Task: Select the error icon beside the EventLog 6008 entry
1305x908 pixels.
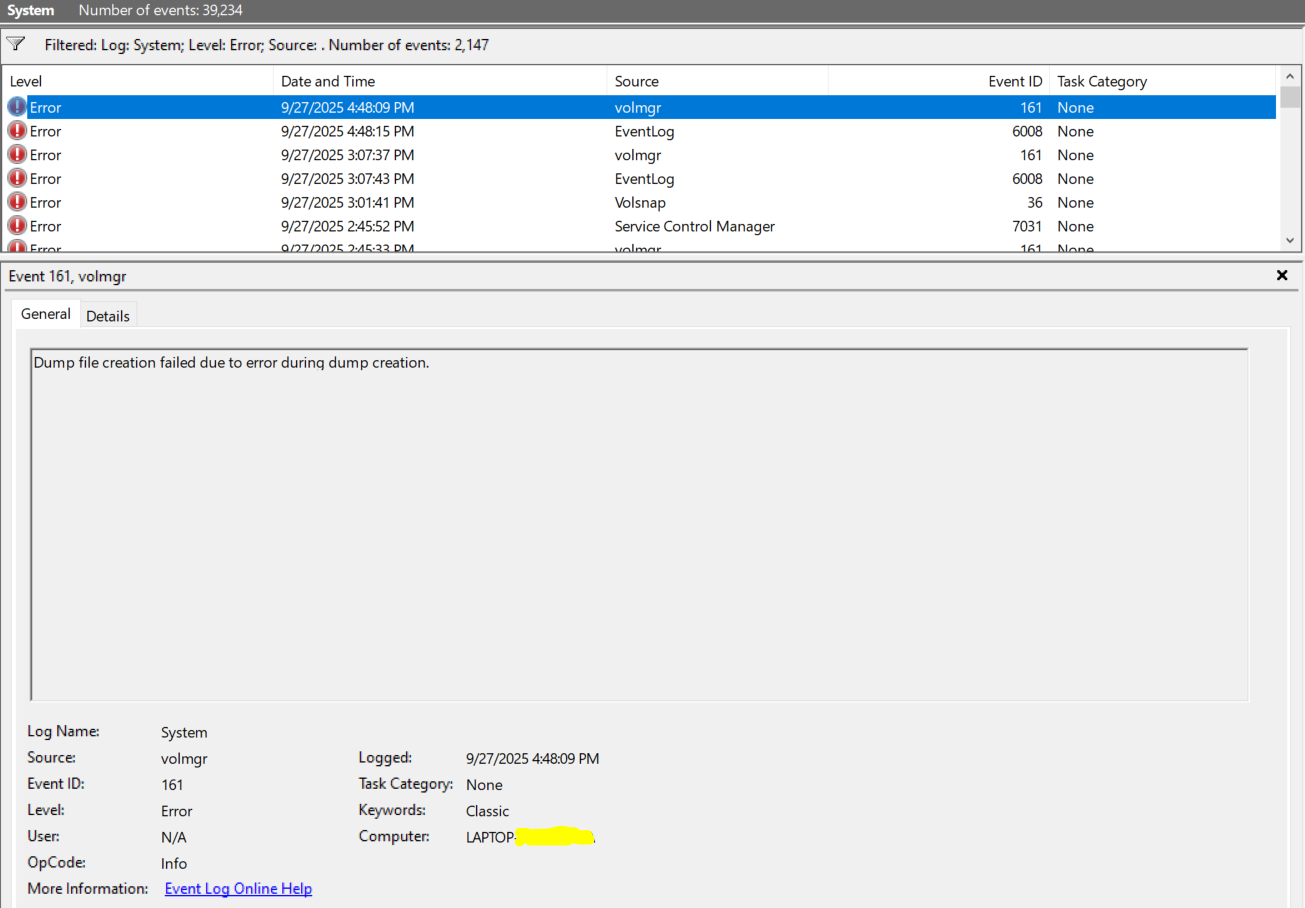Action: click(18, 131)
